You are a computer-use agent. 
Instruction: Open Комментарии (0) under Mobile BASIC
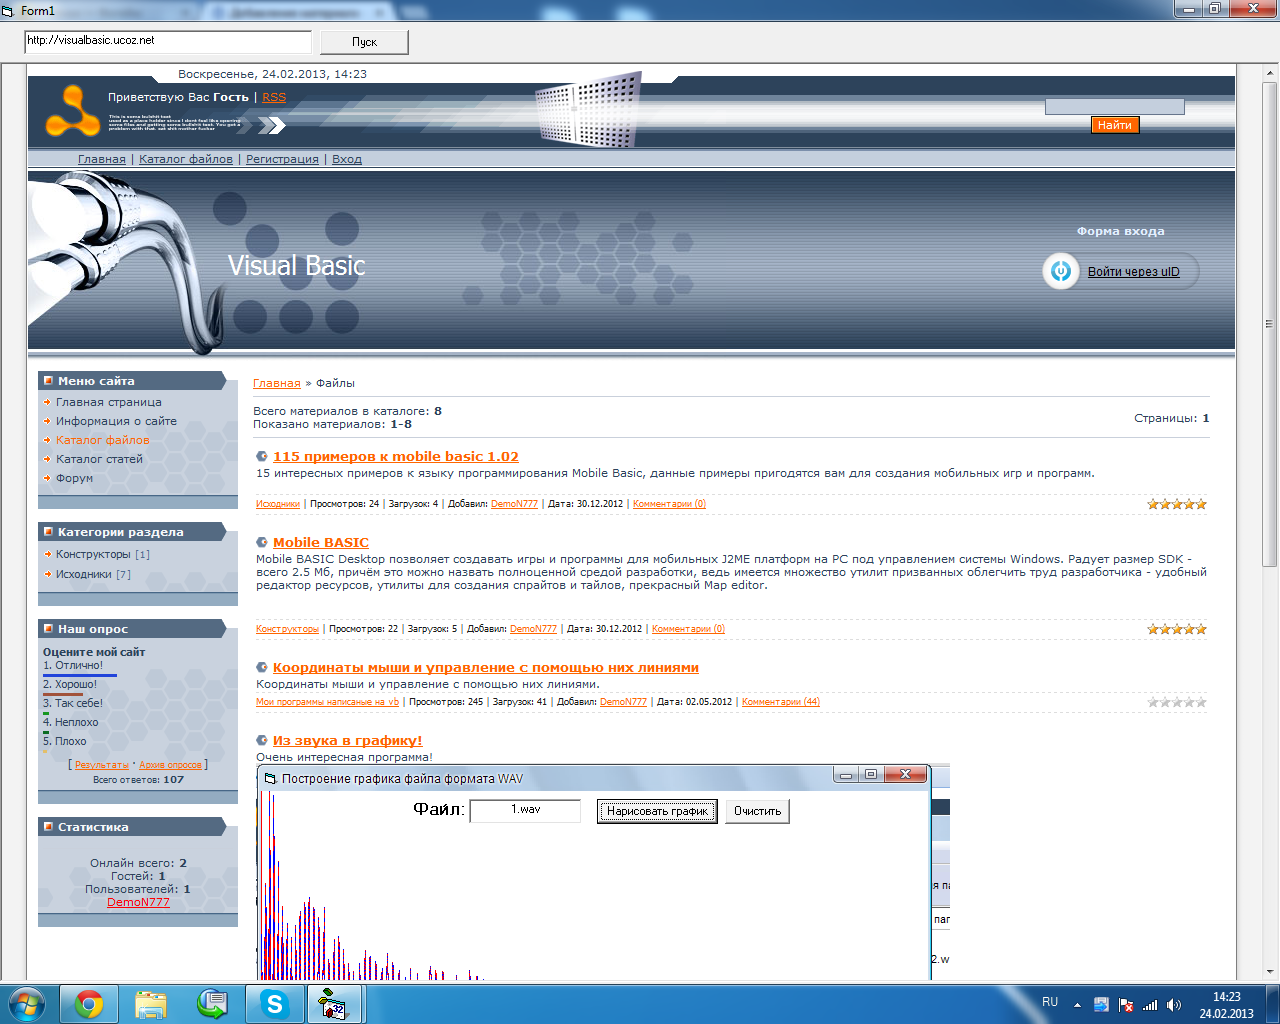point(688,629)
